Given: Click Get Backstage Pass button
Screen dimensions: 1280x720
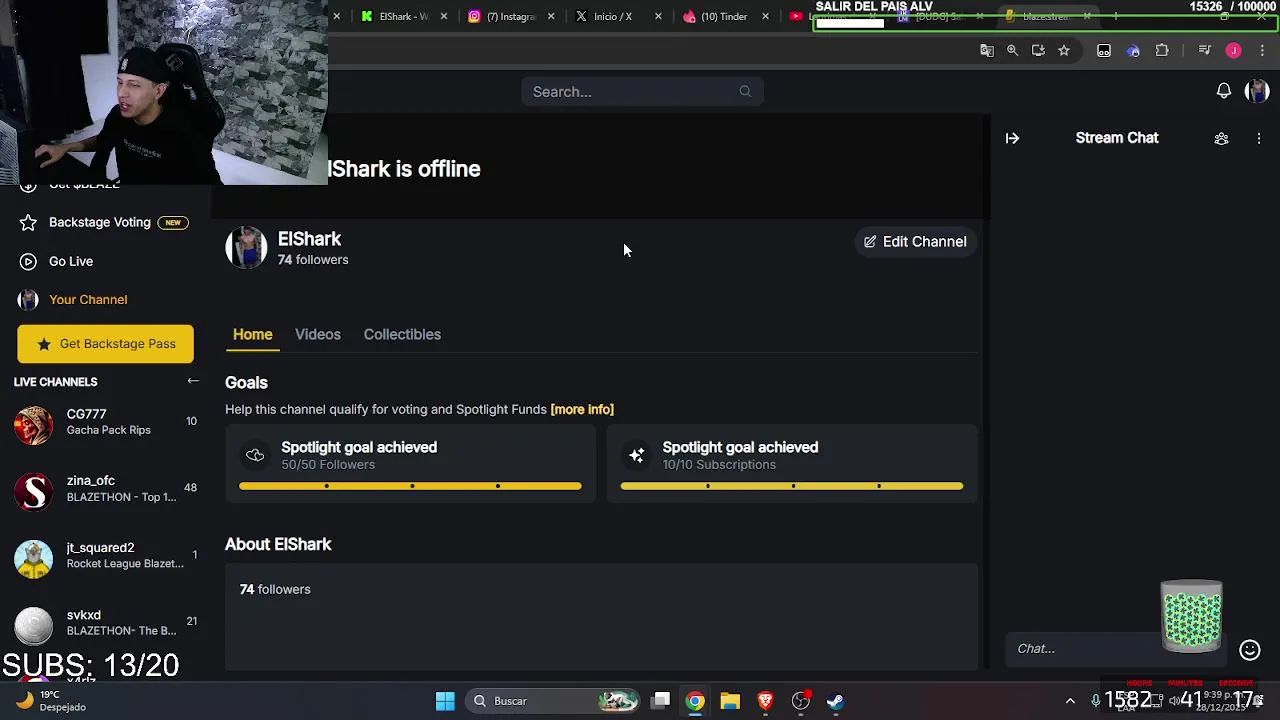Looking at the screenshot, I should pos(105,344).
